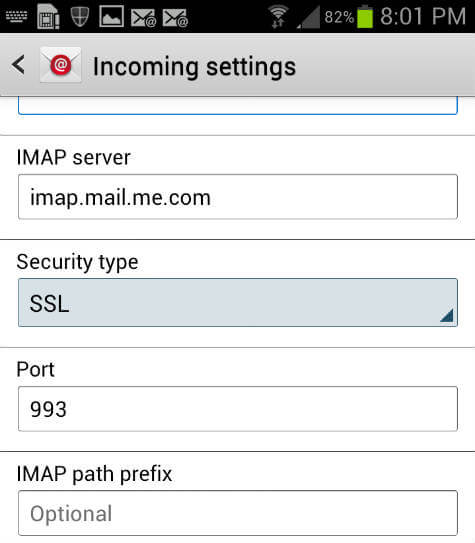475x543 pixels.
Task: Click the Port field showing 993
Action: pyautogui.click(x=238, y=409)
